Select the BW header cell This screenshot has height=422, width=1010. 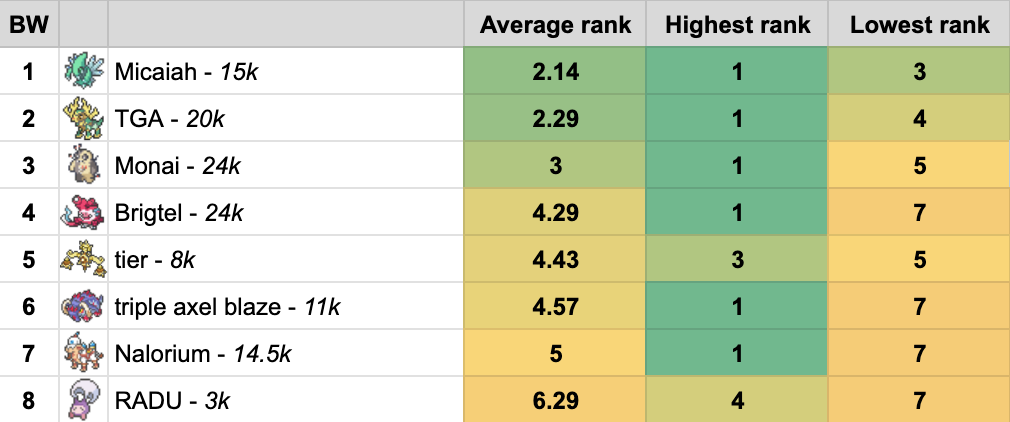coord(29,25)
